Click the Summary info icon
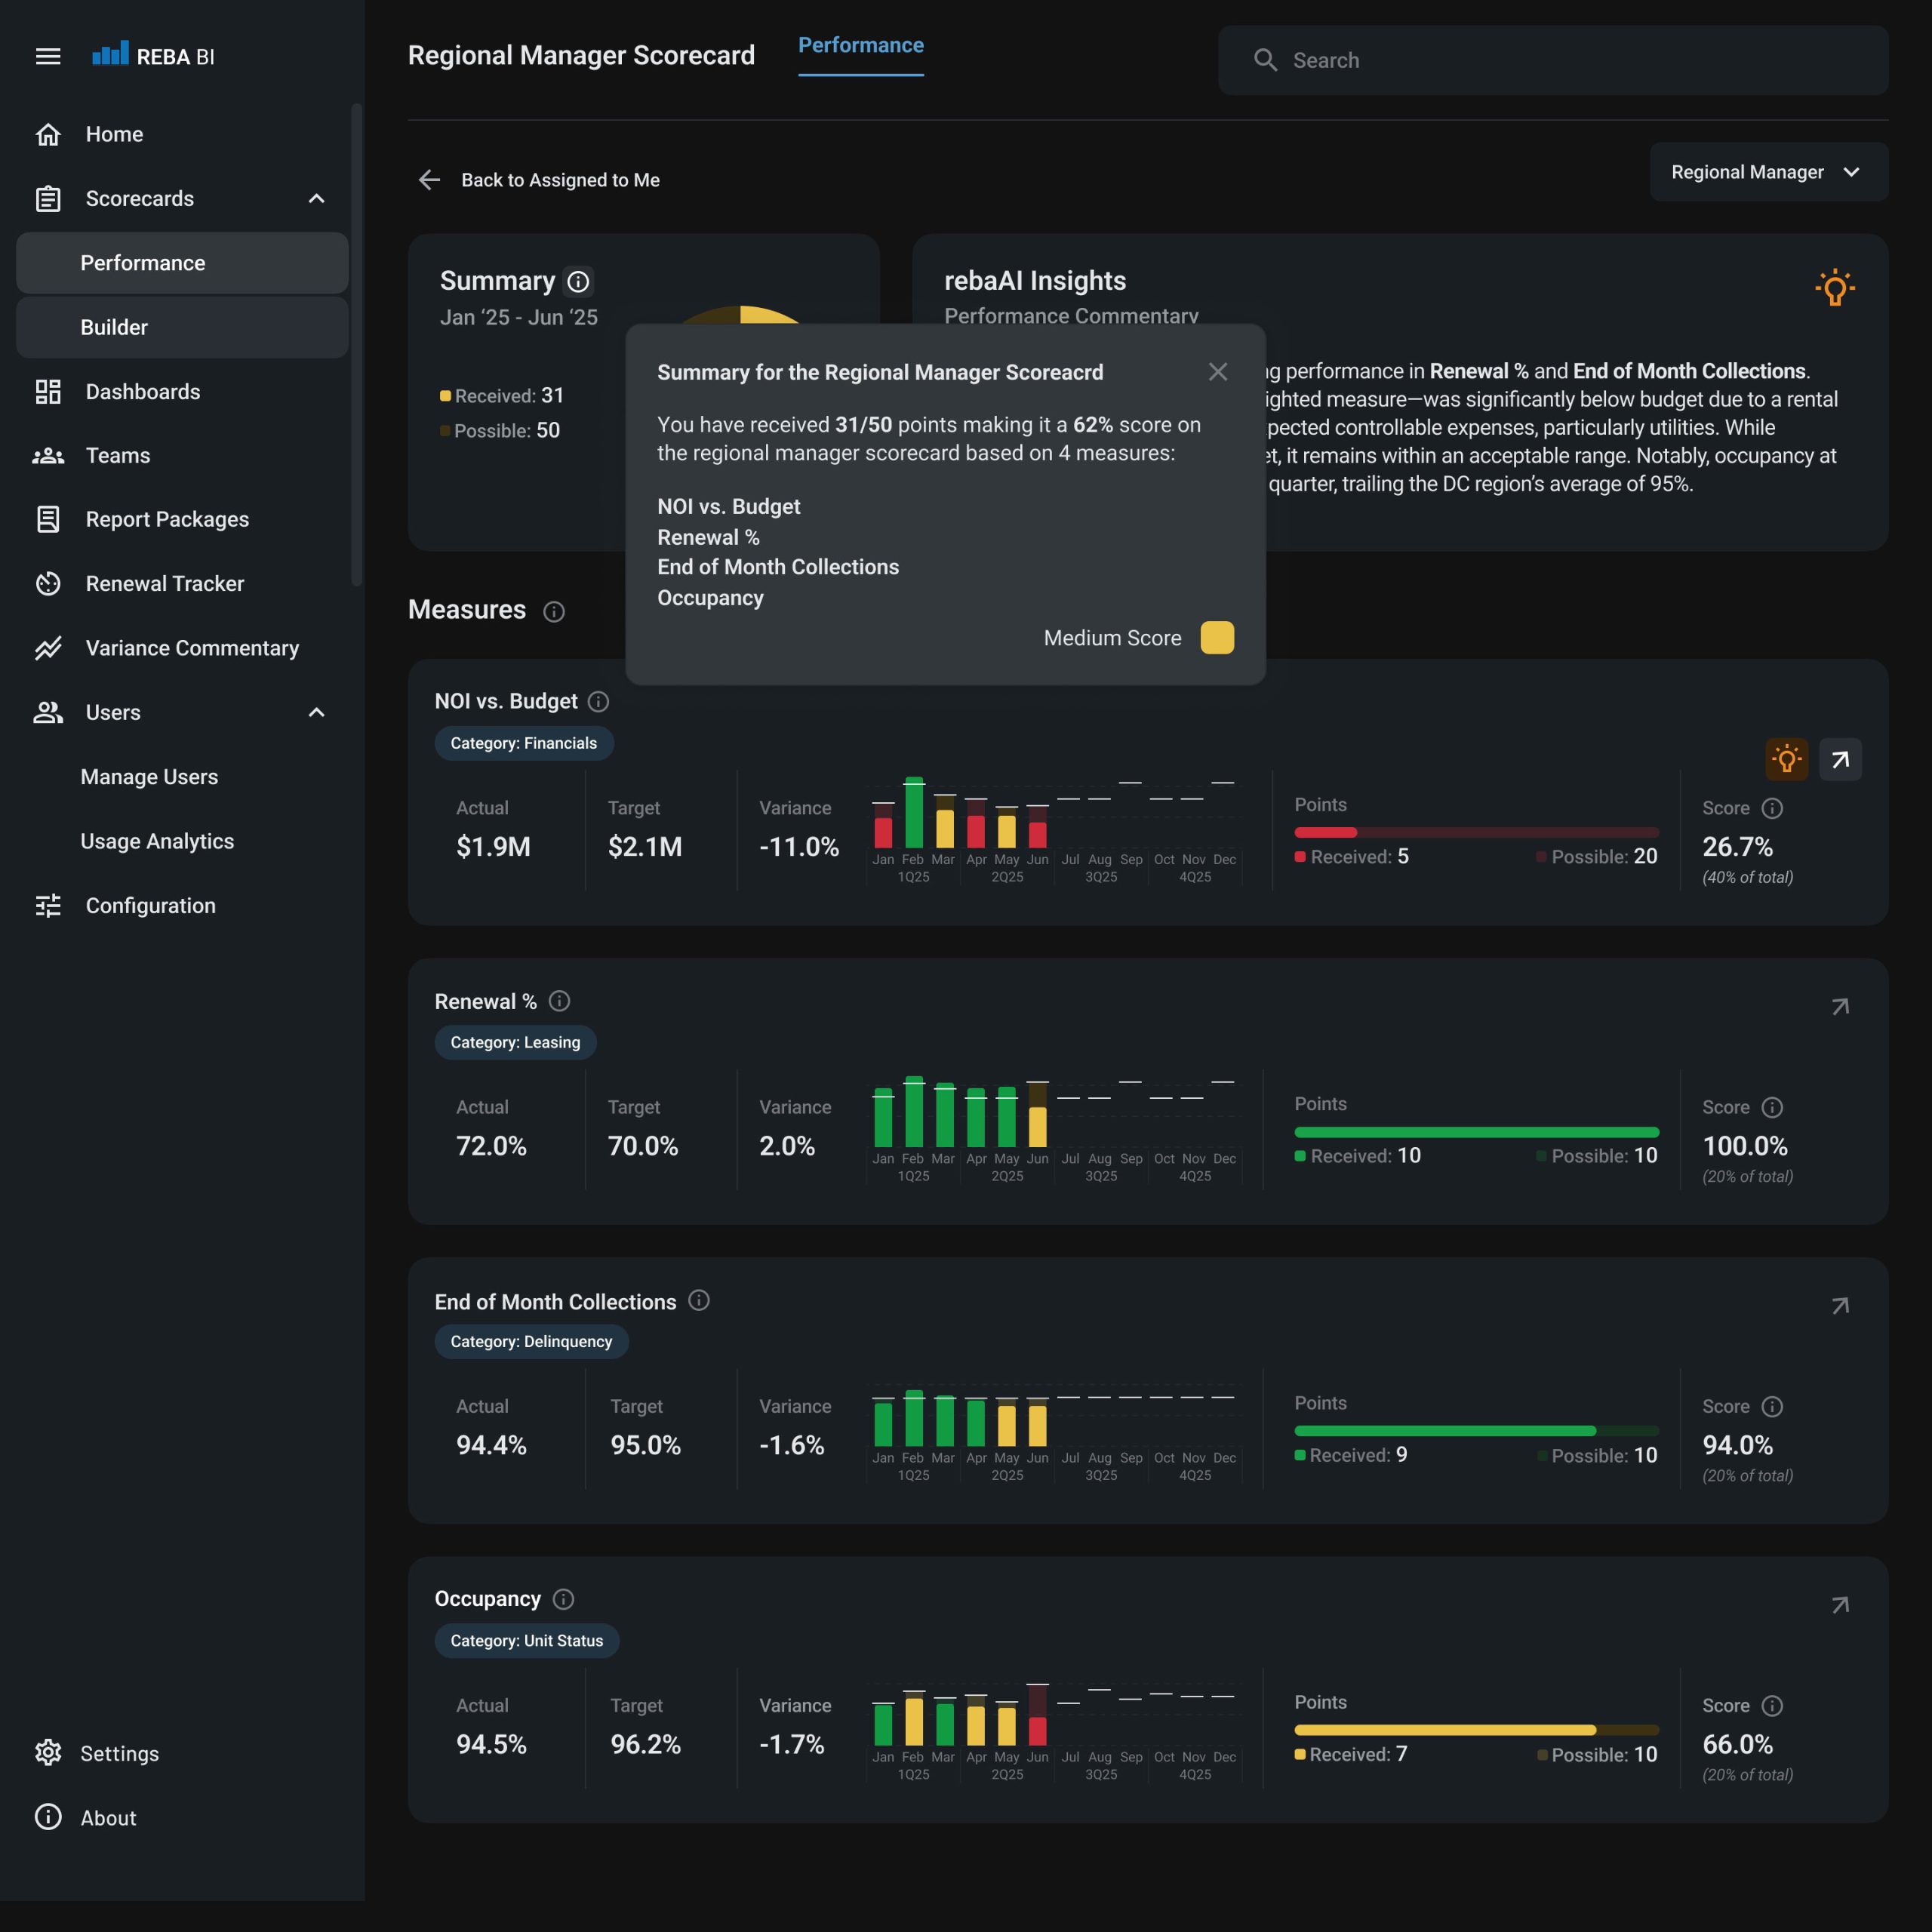The height and width of the screenshot is (1932, 1932). 578,282
